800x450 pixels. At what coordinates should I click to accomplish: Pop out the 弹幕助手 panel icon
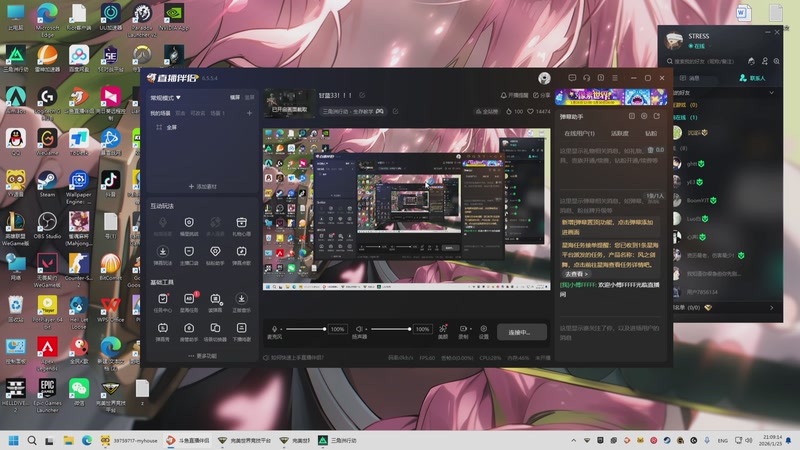point(657,116)
